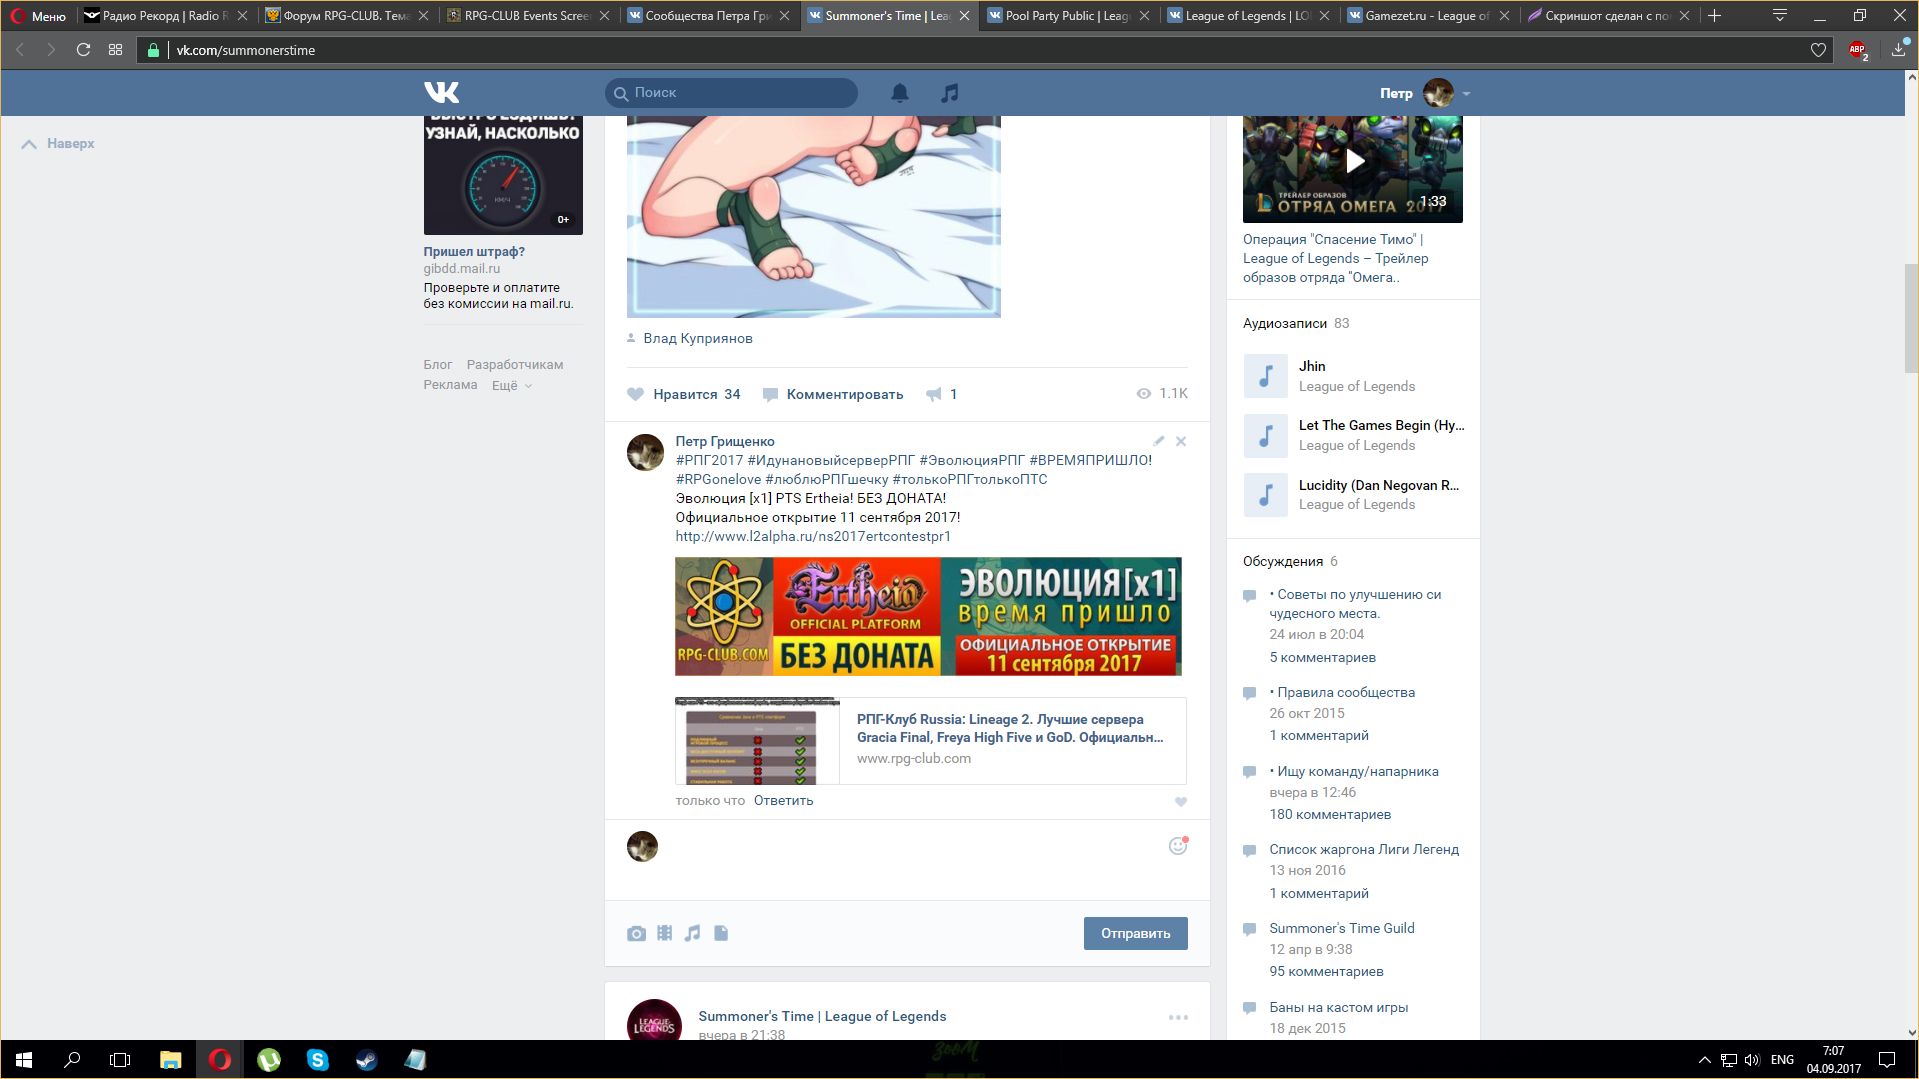Image resolution: width=1919 pixels, height=1079 pixels.
Task: Open Steam from taskbar
Action: pyautogui.click(x=366, y=1060)
